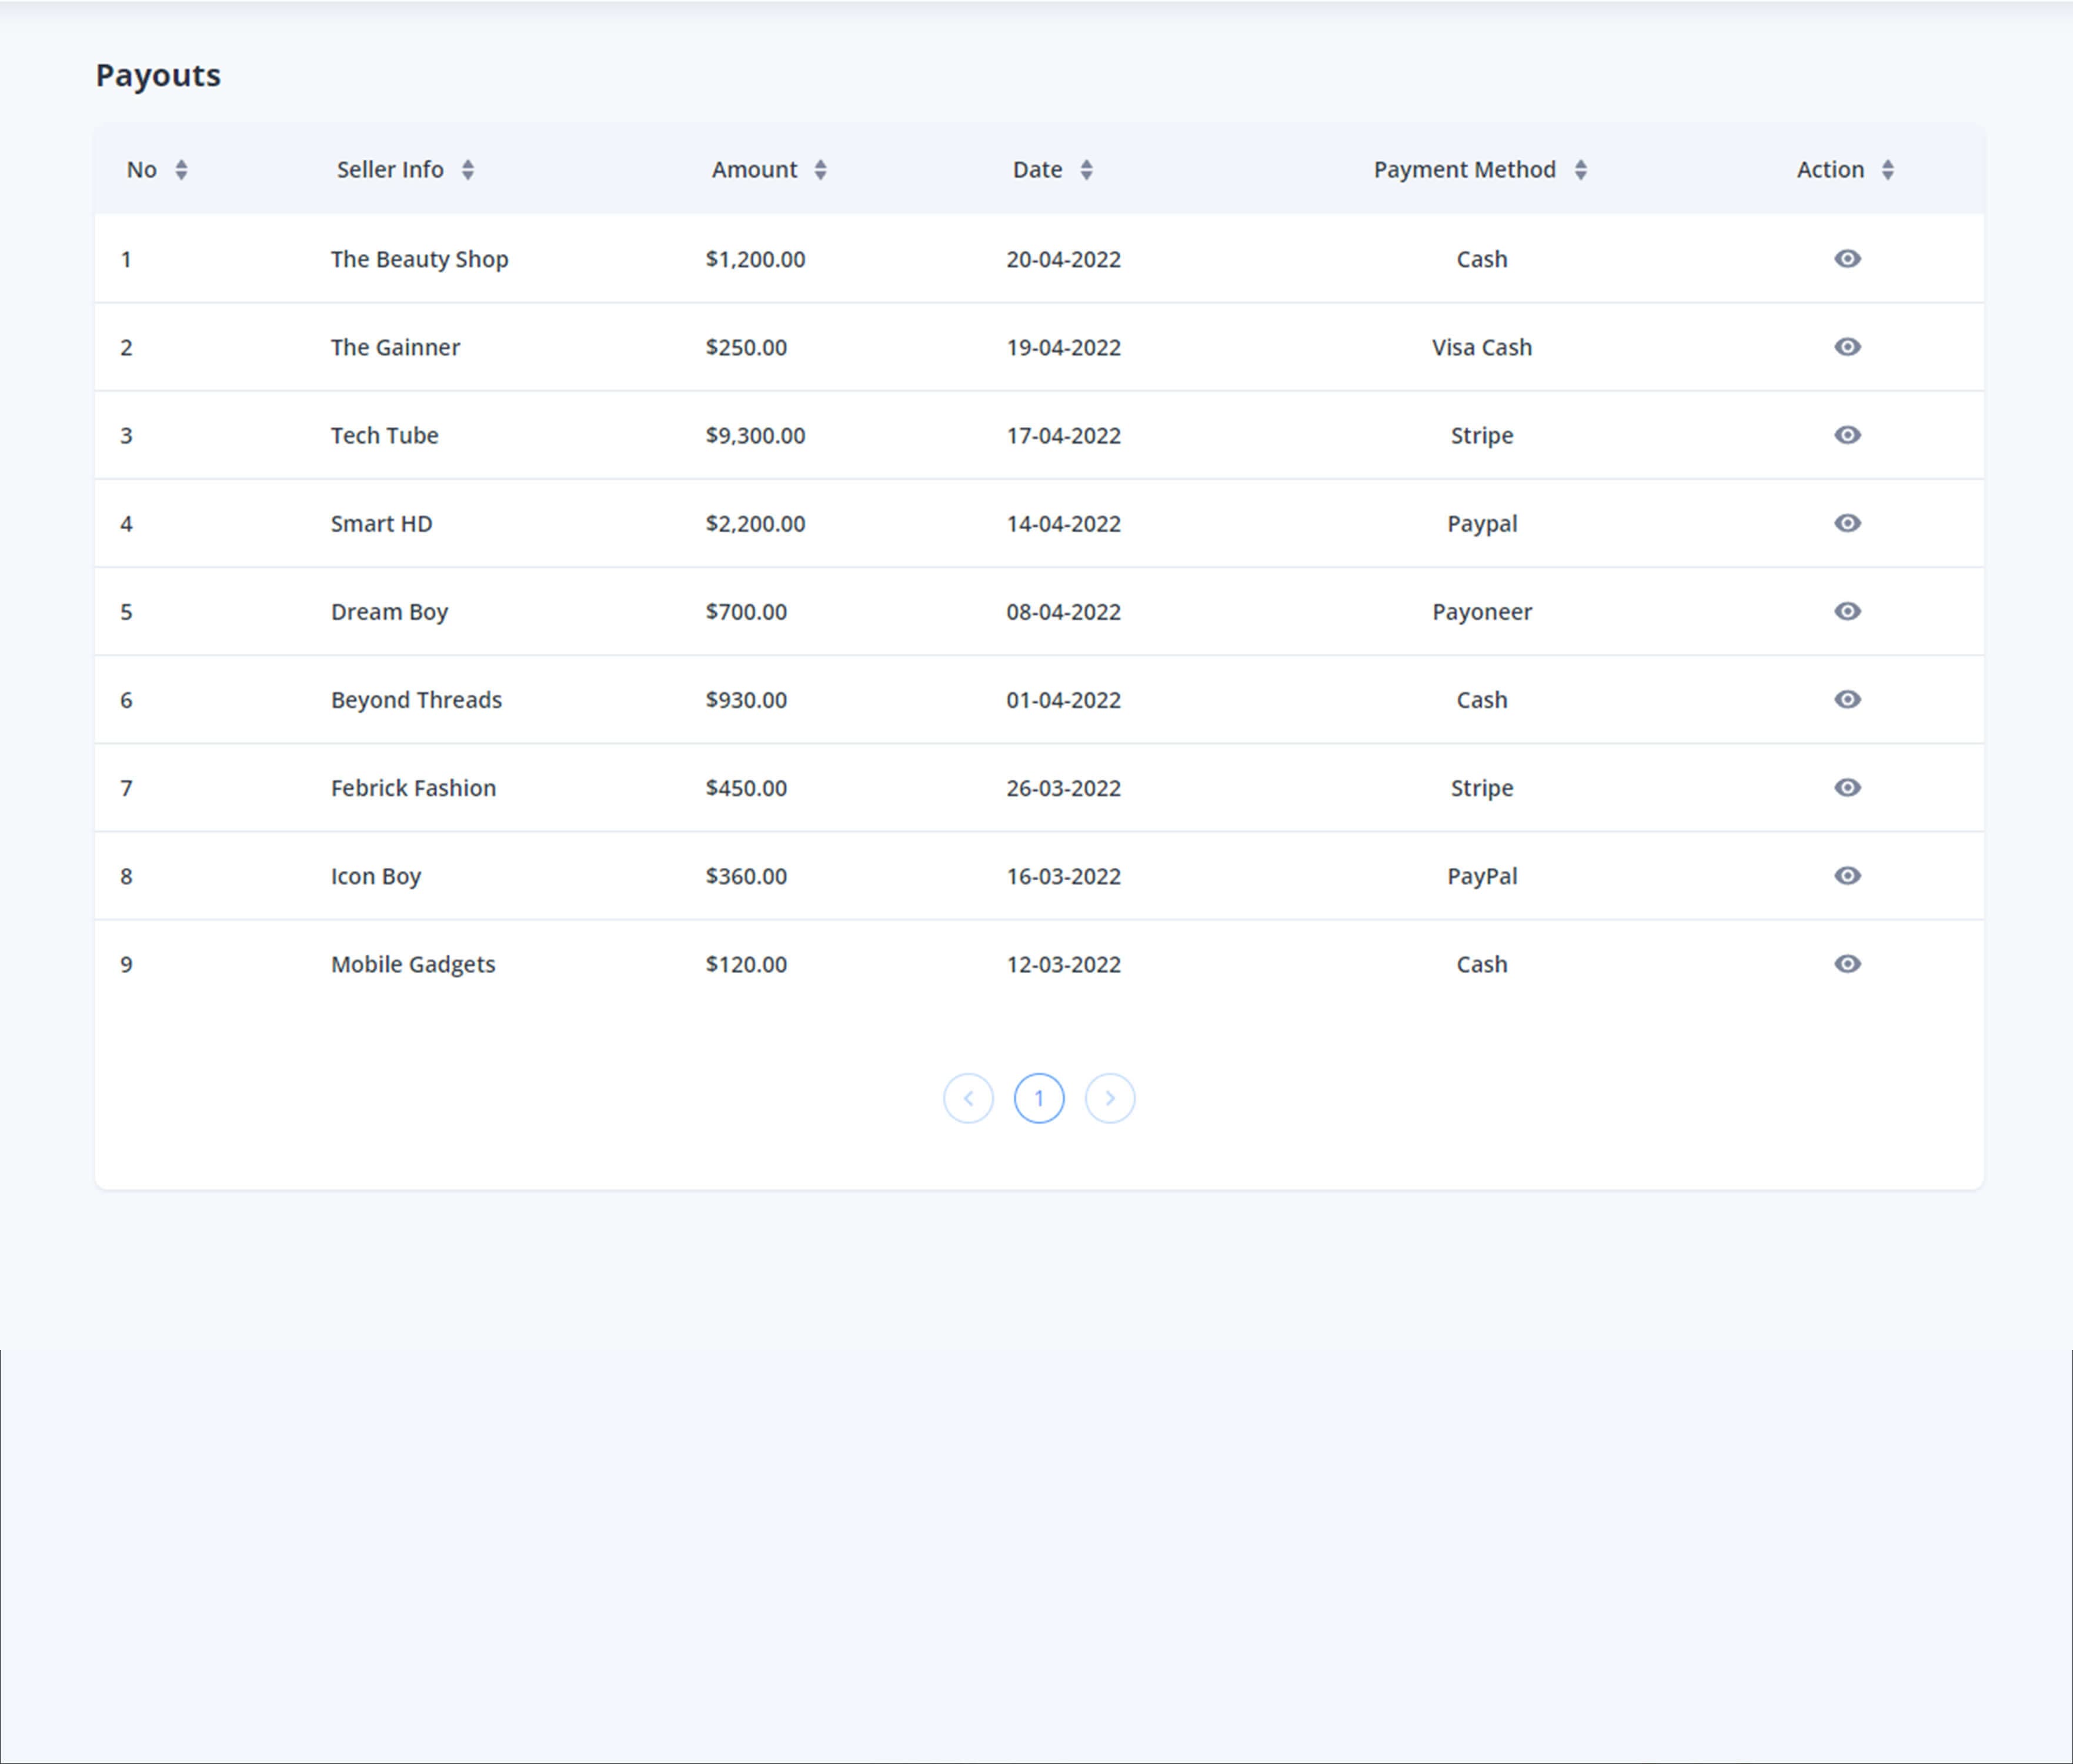Click the Action column sort arrows

pos(1887,170)
